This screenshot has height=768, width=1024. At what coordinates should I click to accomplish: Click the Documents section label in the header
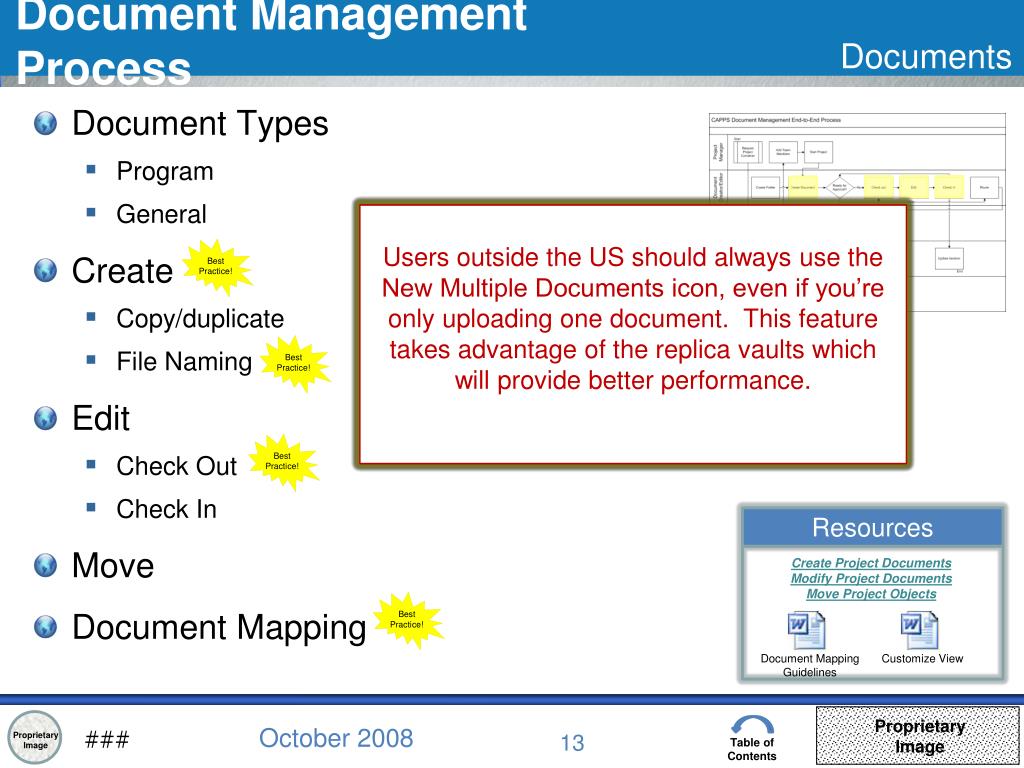click(926, 57)
